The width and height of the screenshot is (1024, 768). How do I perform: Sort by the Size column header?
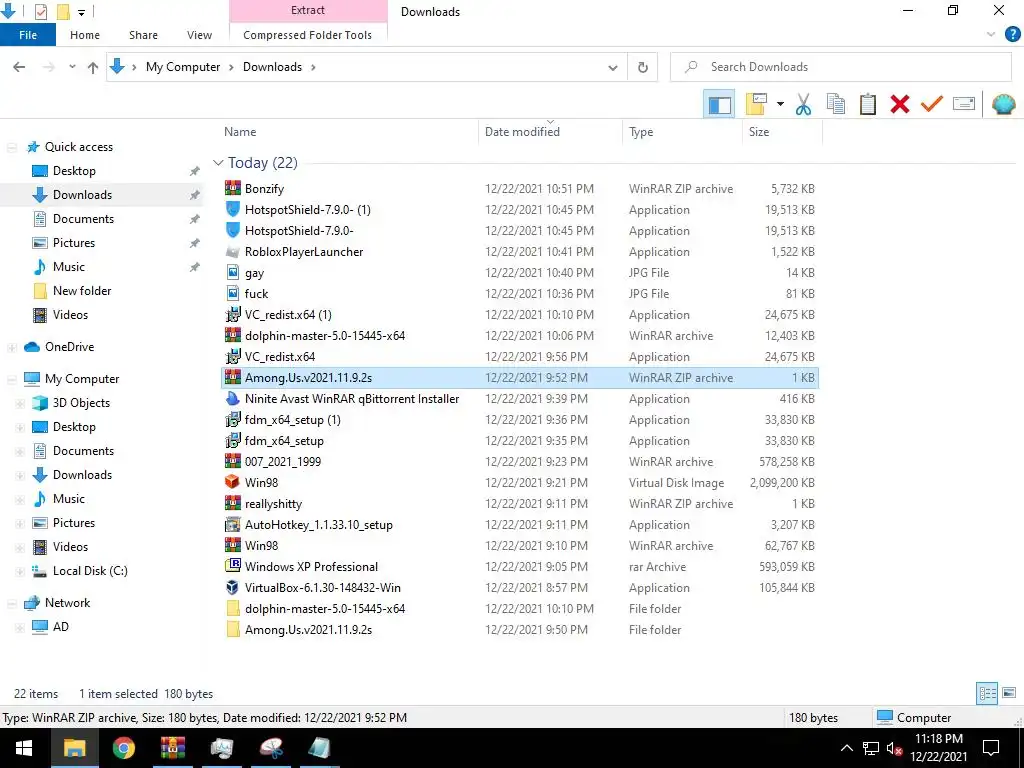(759, 132)
